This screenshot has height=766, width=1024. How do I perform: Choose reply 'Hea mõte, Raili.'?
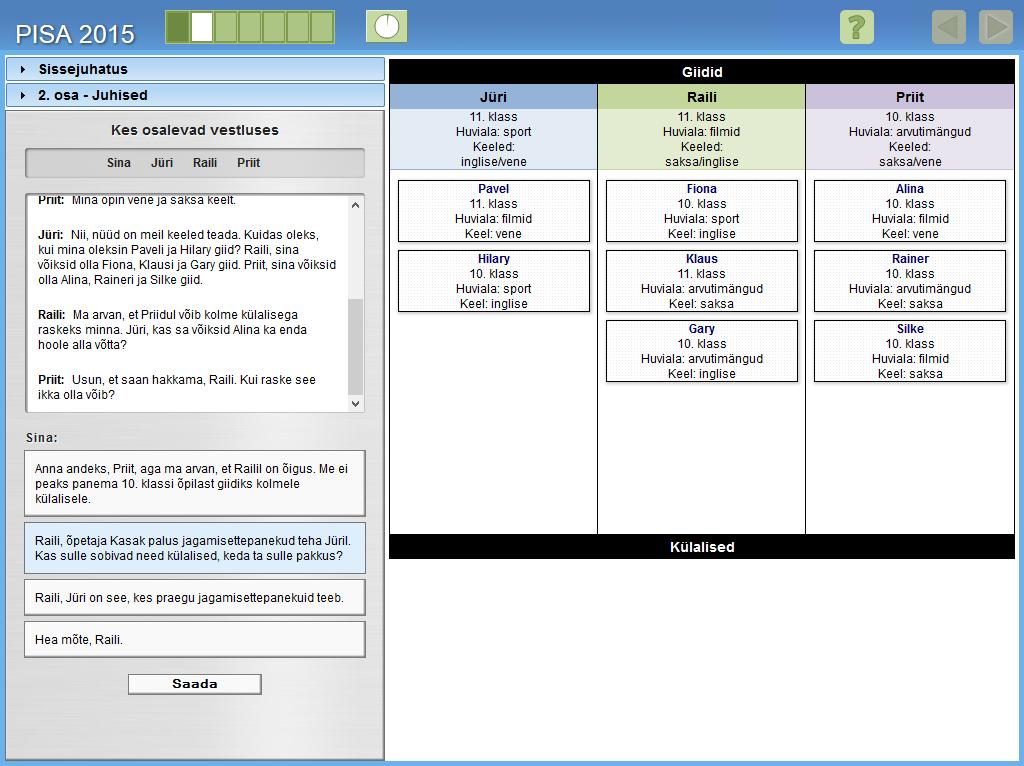195,639
